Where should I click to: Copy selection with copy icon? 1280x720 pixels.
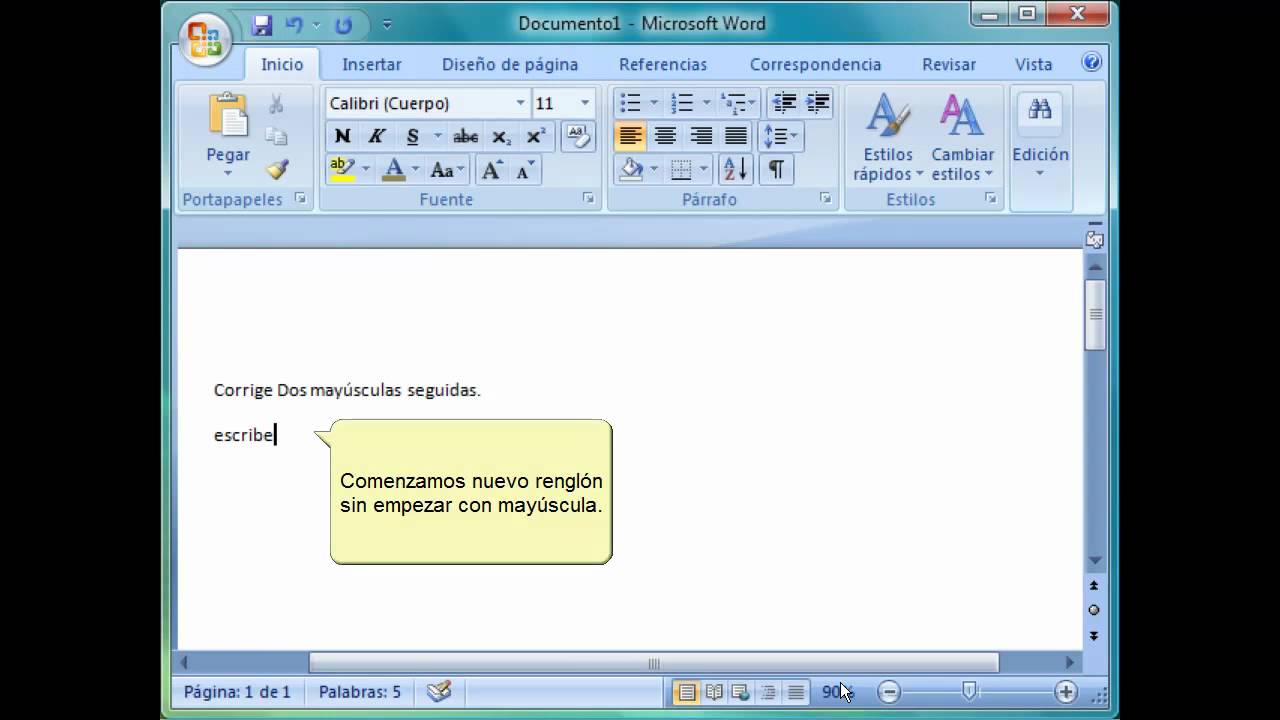click(276, 137)
